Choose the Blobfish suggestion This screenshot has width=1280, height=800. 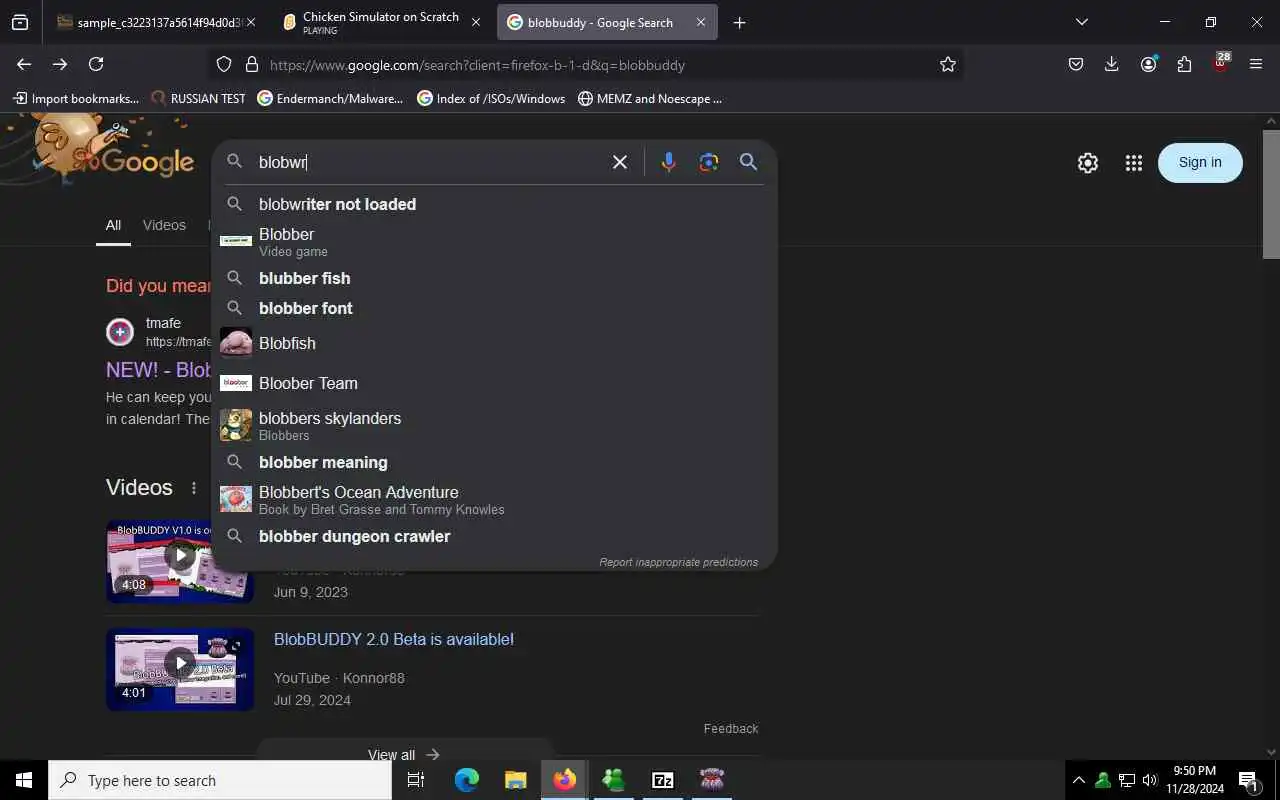pyautogui.click(x=494, y=343)
